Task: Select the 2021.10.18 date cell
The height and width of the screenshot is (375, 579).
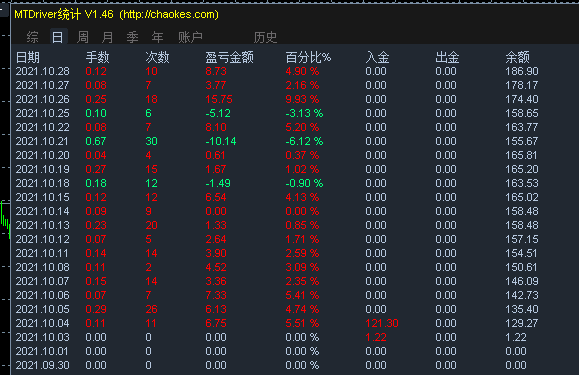Action: 42,183
